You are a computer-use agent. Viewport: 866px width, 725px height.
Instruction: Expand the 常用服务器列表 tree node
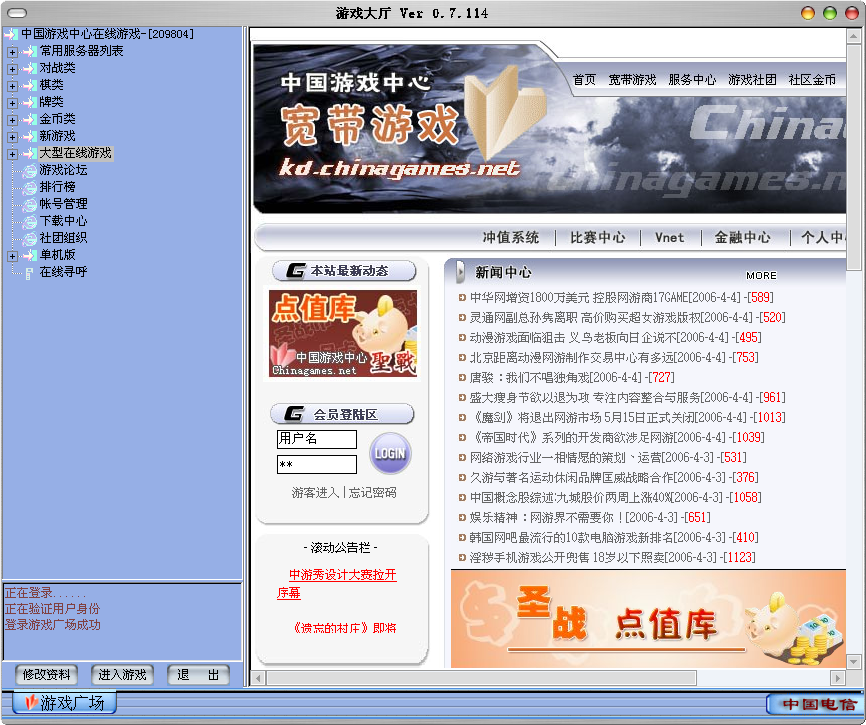12,52
